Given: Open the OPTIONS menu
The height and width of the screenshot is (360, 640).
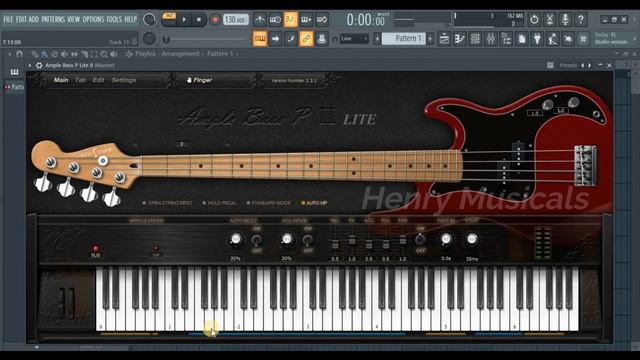Looking at the screenshot, I should click(93, 19).
